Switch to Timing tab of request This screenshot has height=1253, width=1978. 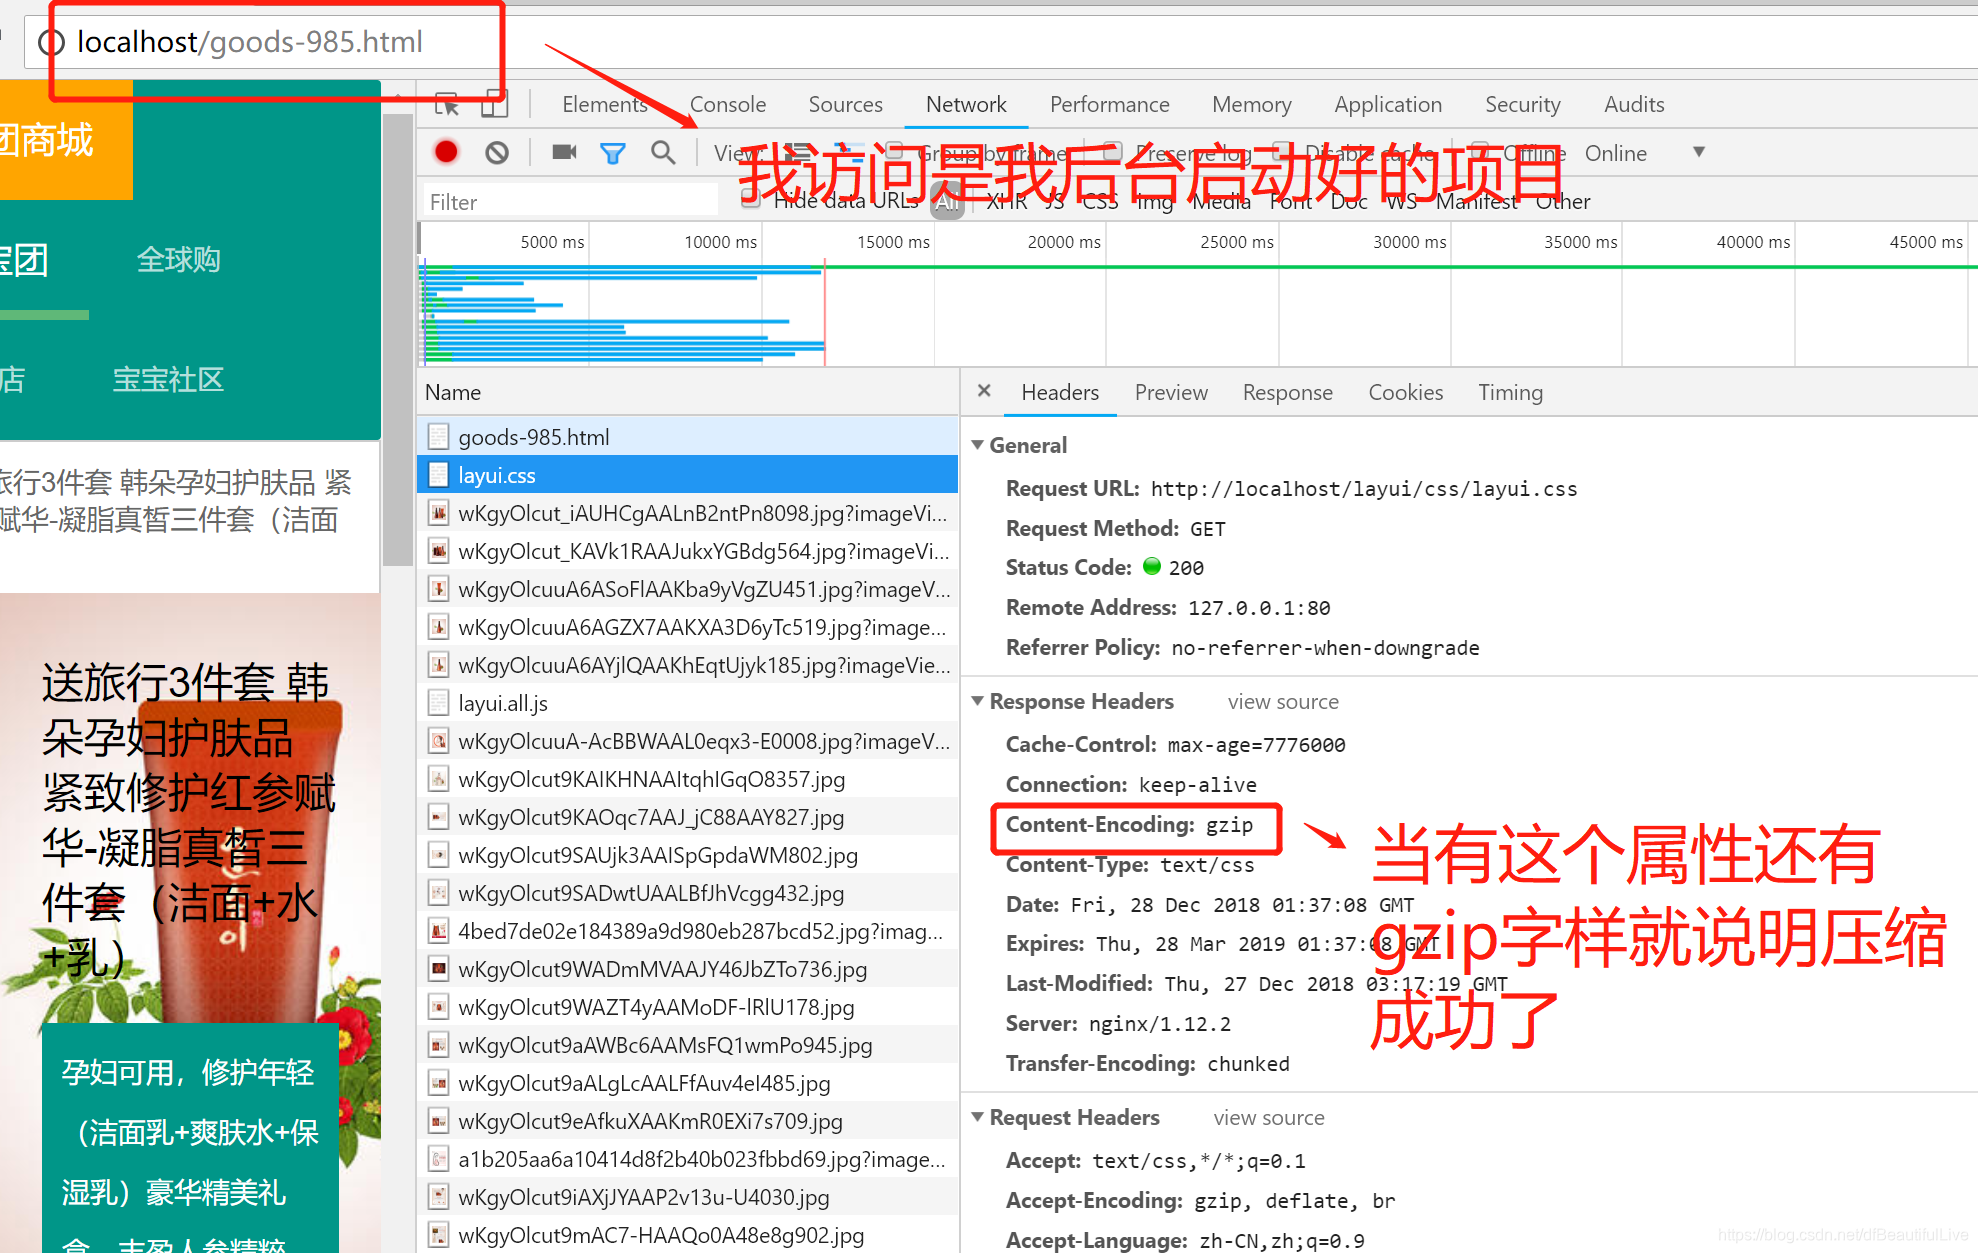1510,392
